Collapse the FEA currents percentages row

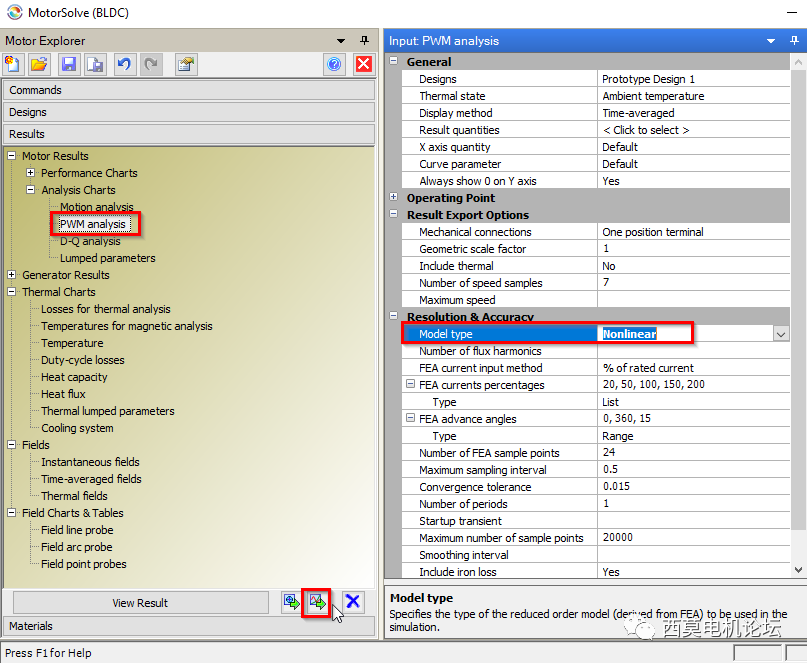click(410, 383)
